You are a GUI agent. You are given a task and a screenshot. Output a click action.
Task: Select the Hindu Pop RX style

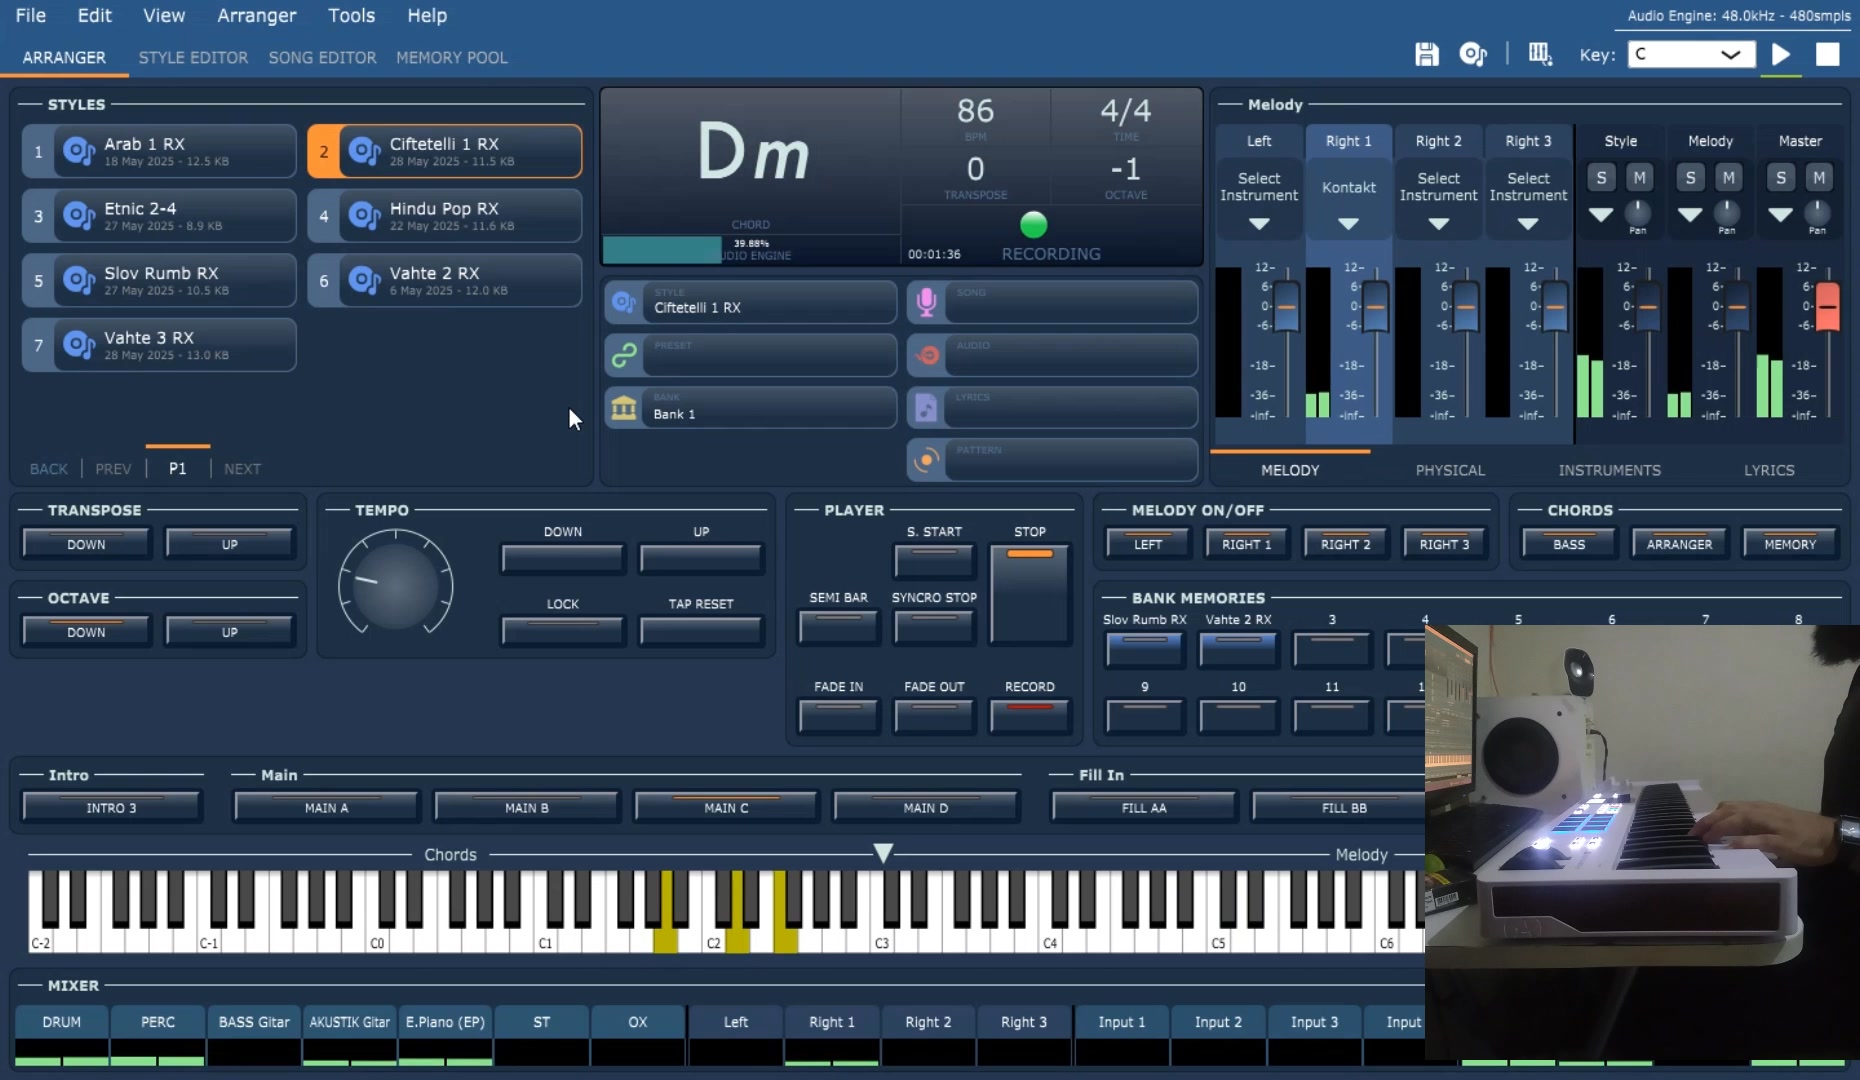point(444,216)
